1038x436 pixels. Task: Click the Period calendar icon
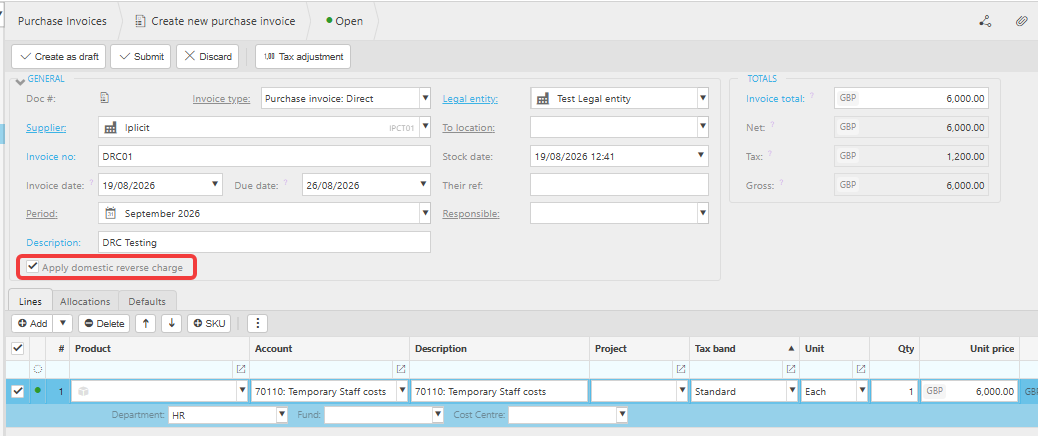click(111, 214)
